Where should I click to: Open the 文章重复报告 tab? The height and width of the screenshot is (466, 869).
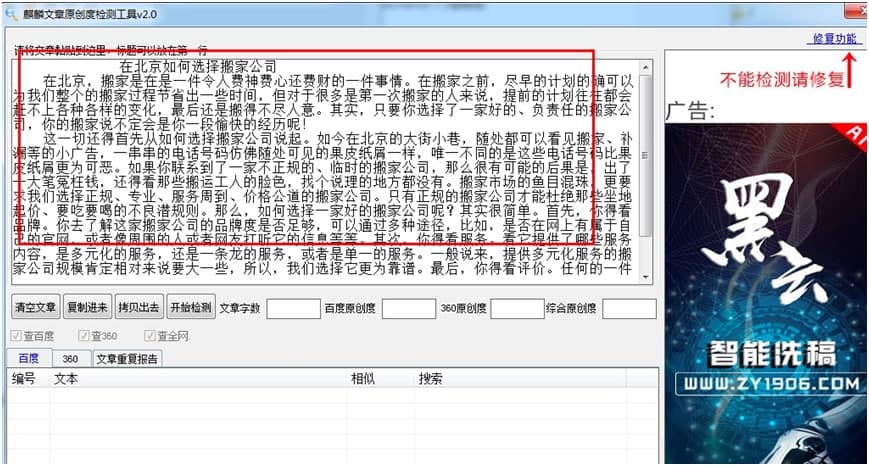[127, 359]
